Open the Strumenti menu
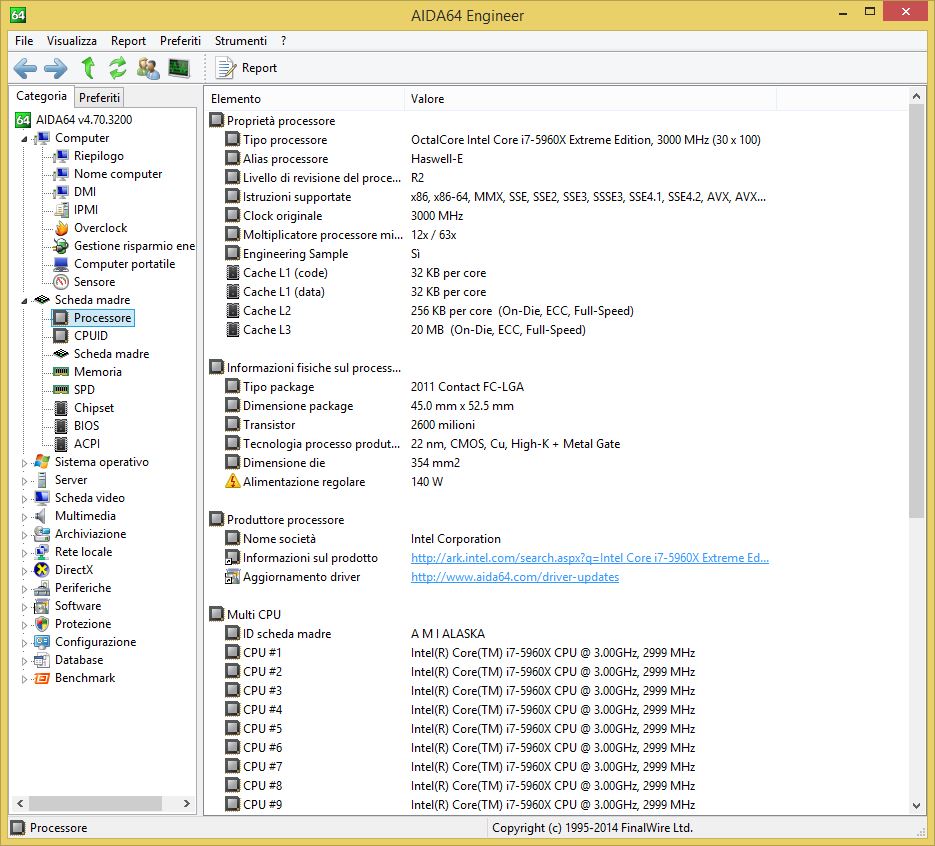935x846 pixels. 240,41
